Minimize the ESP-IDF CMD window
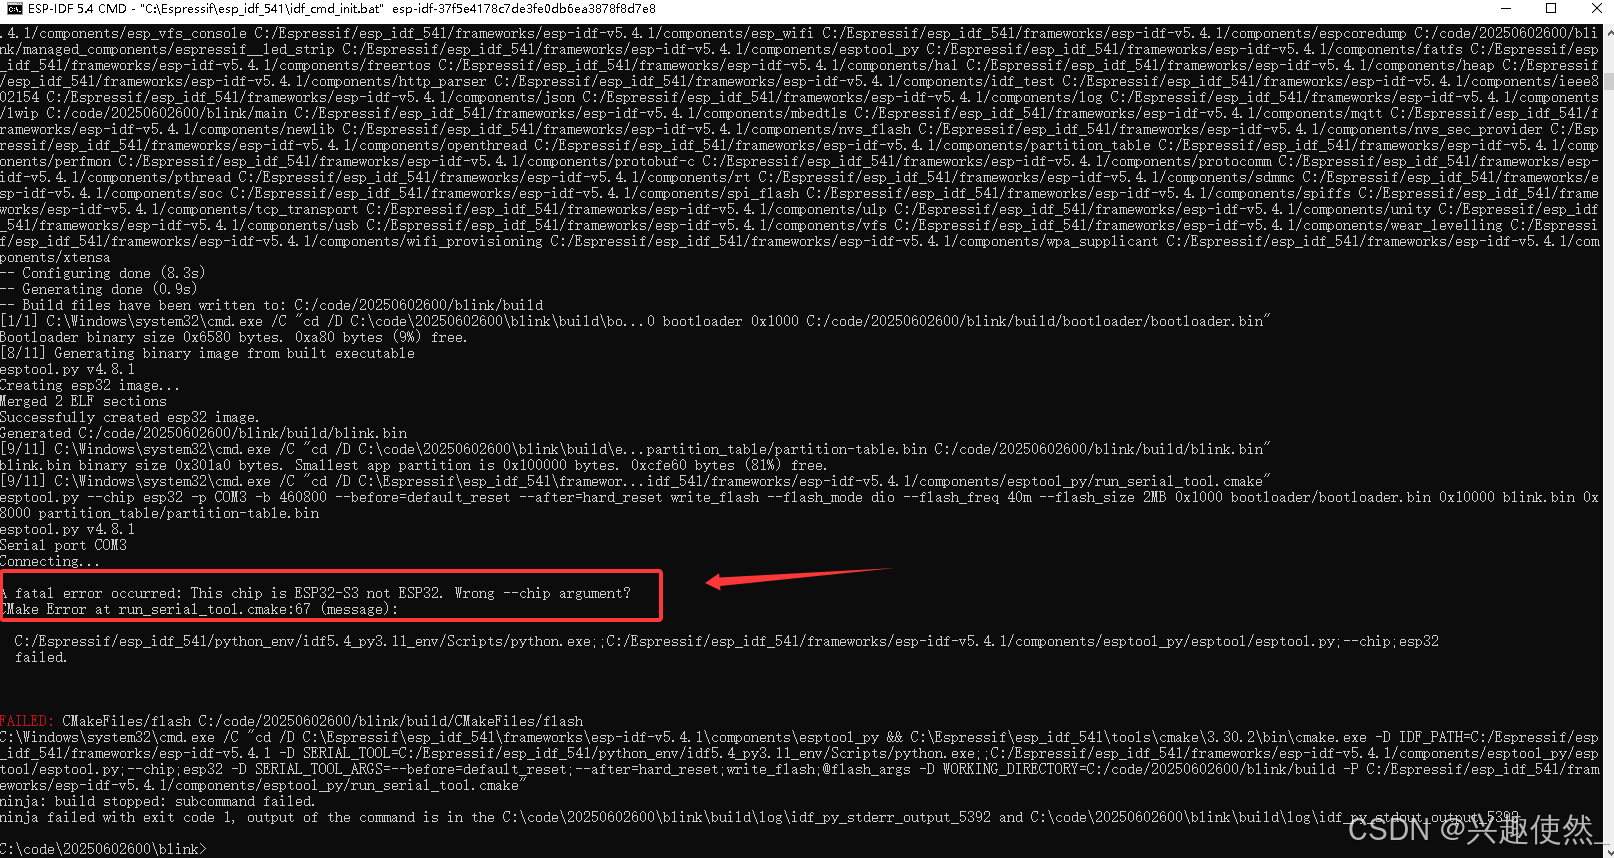The height and width of the screenshot is (858, 1614). pyautogui.click(x=1506, y=9)
